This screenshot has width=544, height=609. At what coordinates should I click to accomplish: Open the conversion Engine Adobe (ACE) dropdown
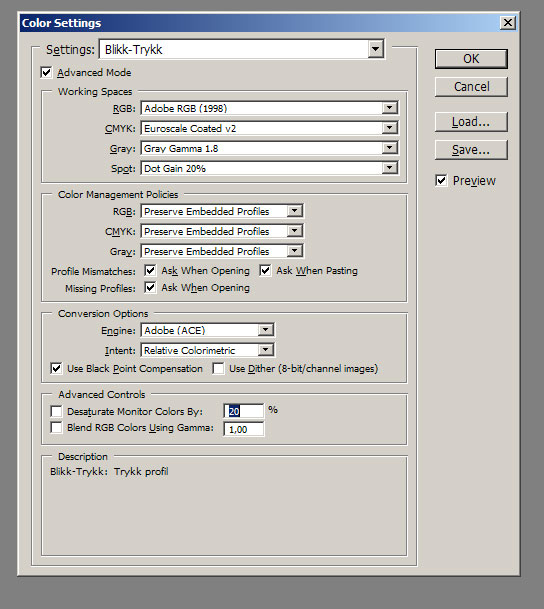pos(207,330)
